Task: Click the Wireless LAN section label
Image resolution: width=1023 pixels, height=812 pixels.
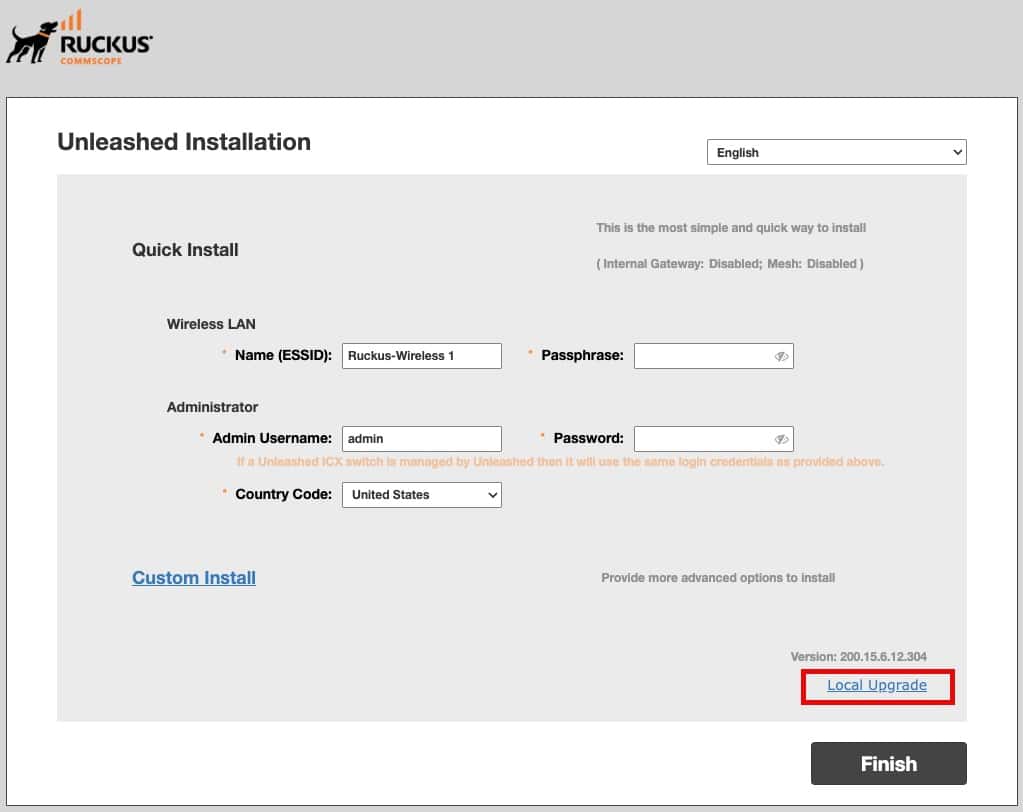Action: (211, 324)
